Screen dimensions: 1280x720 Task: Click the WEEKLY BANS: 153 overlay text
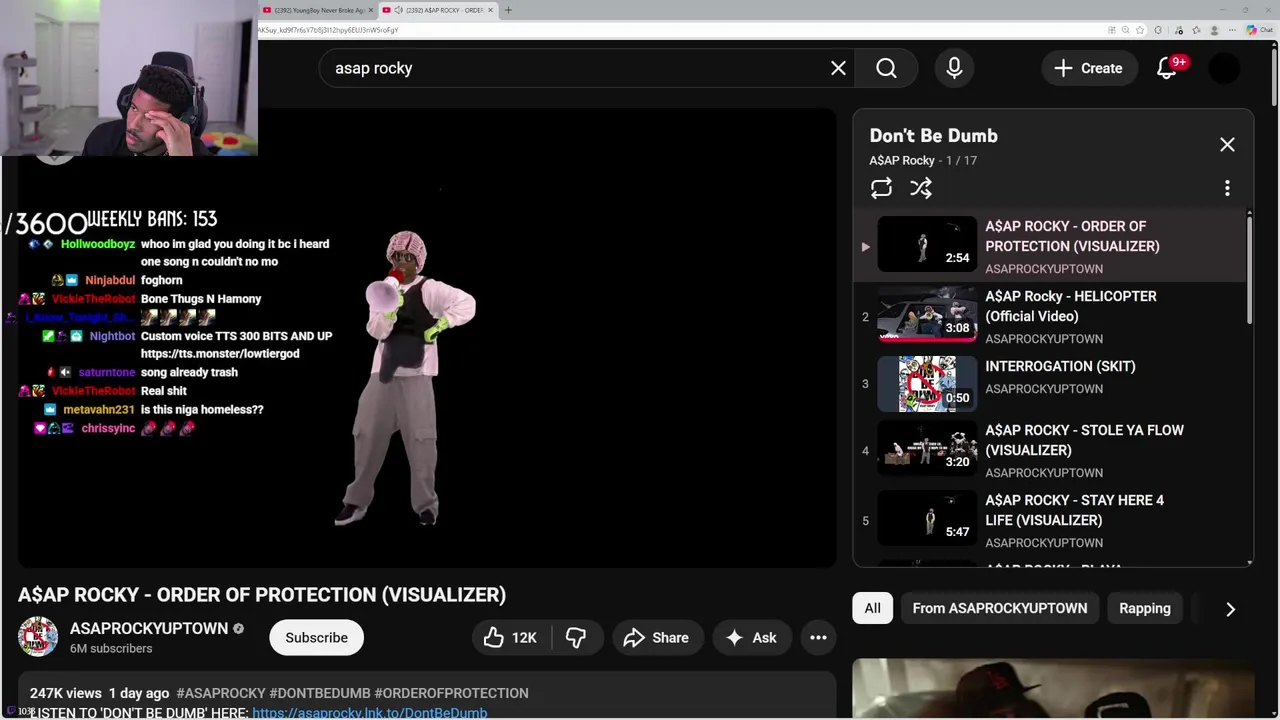coord(152,219)
